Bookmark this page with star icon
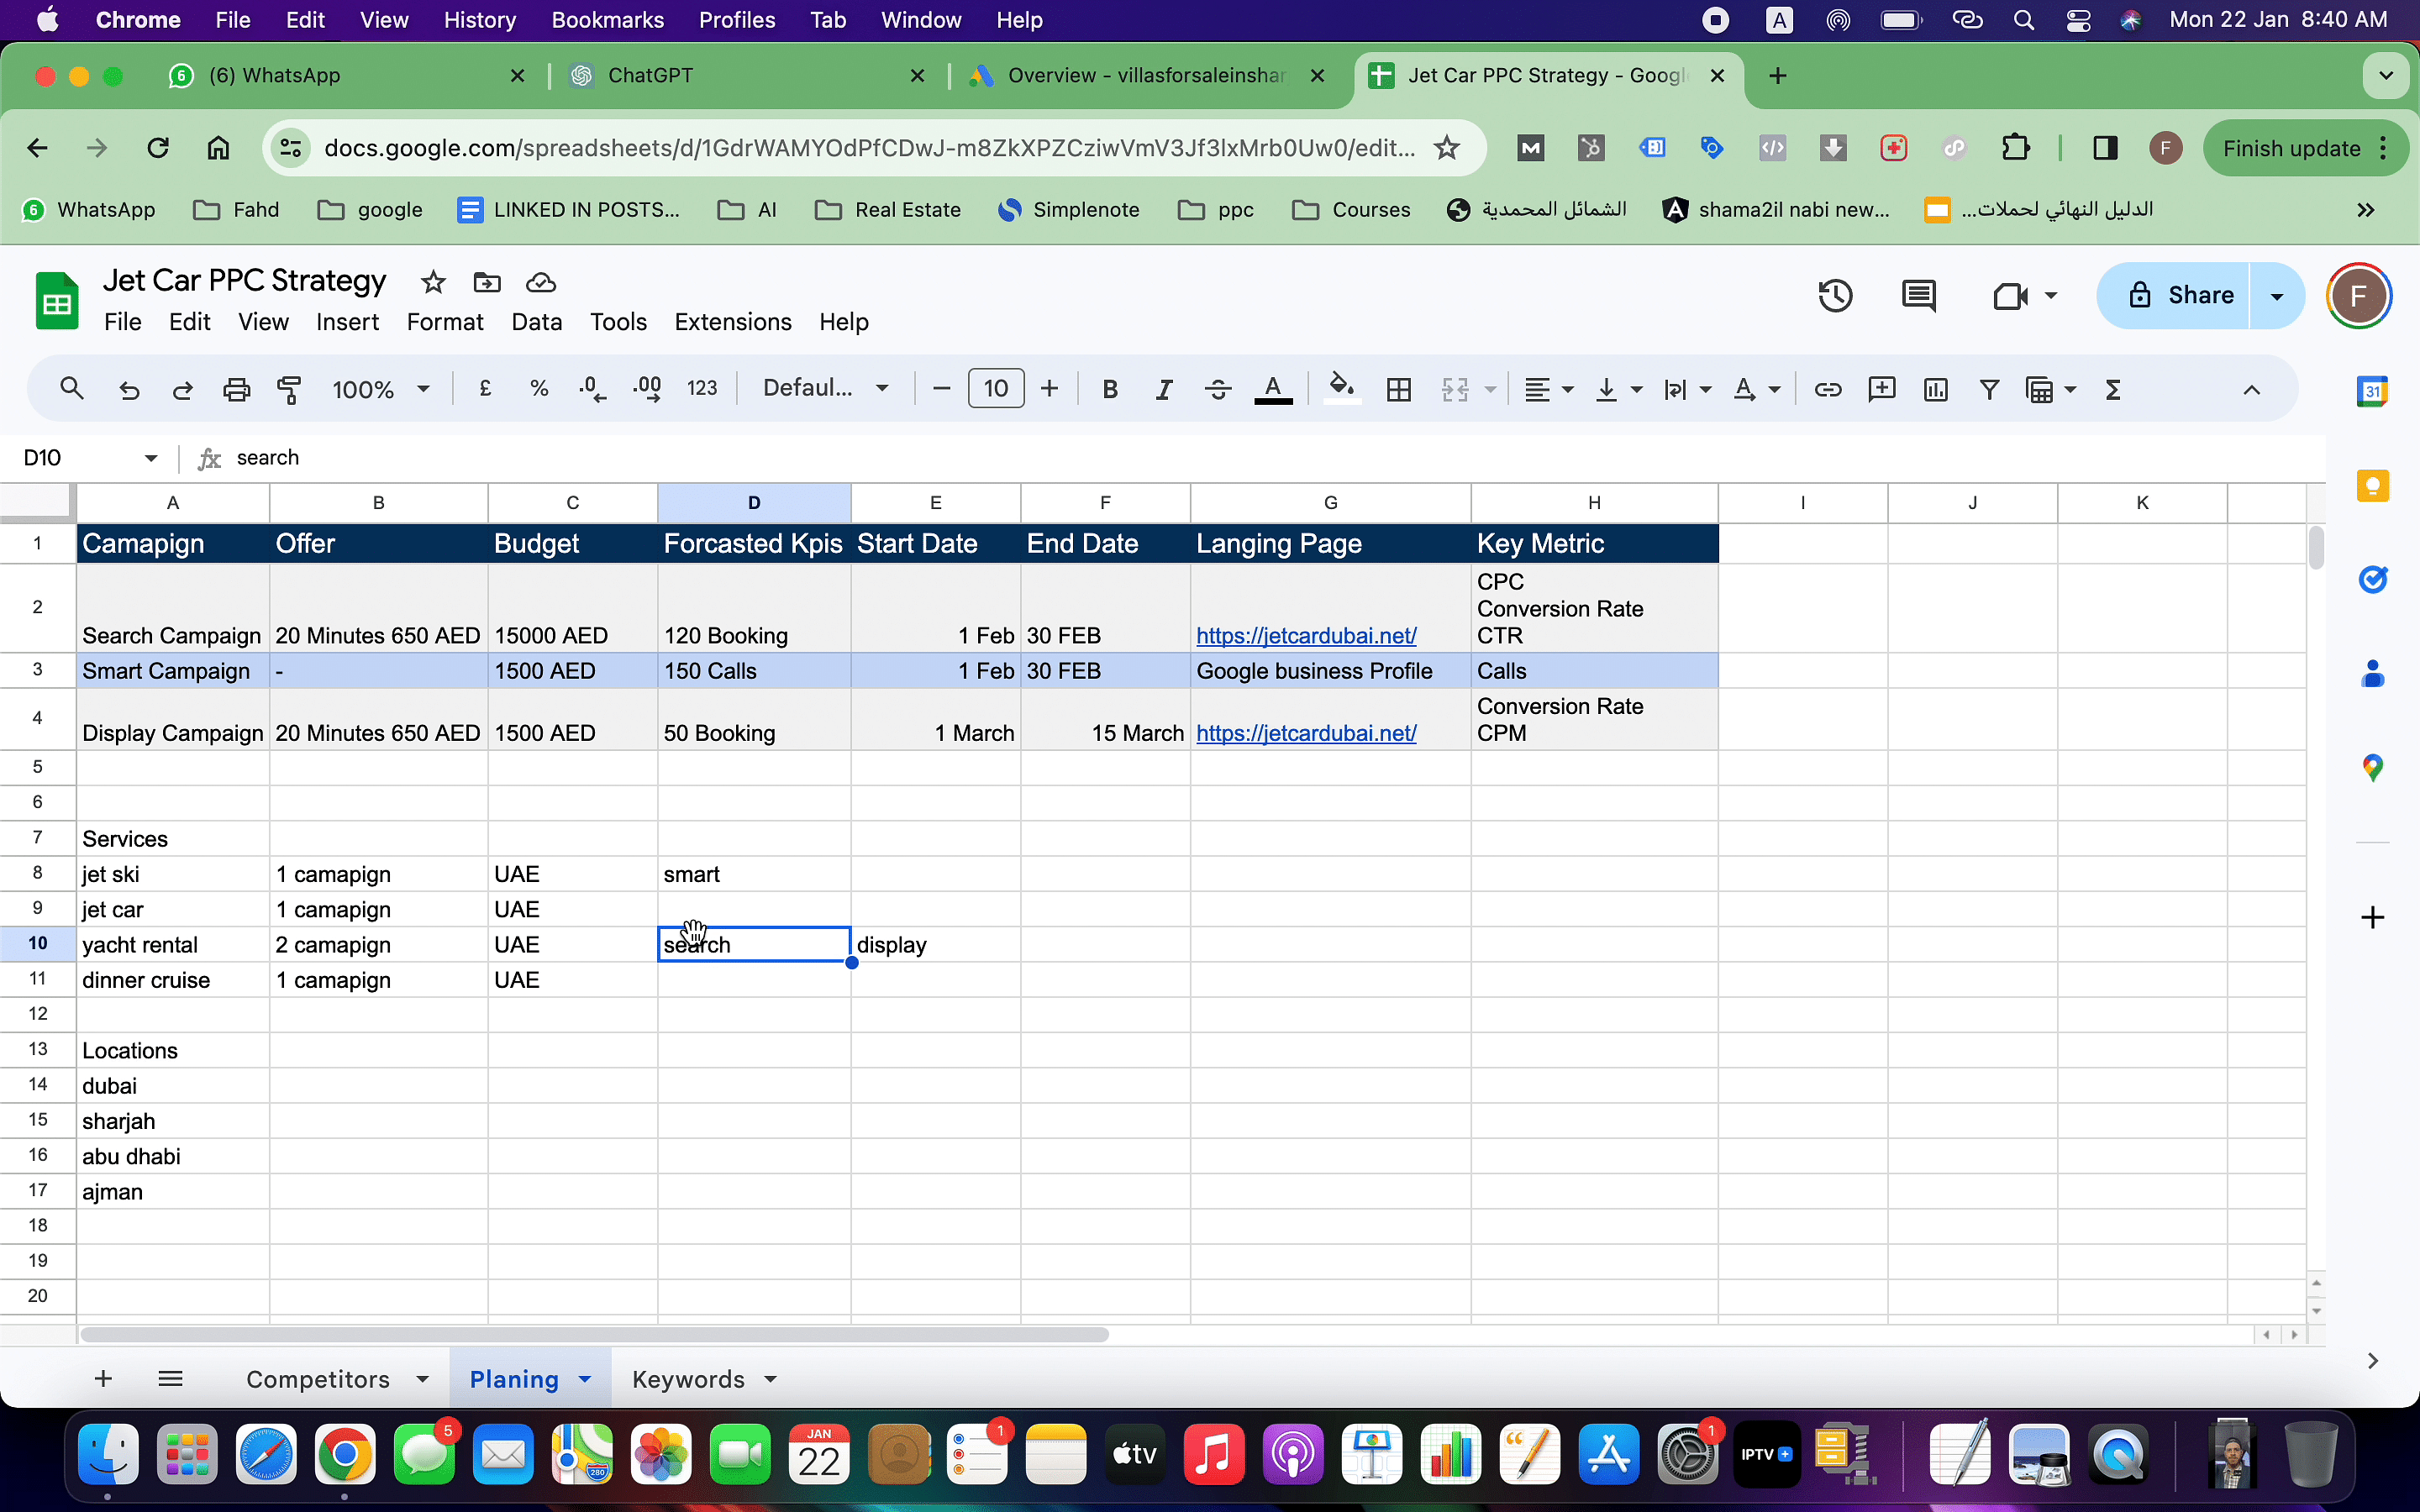The width and height of the screenshot is (2420, 1512). (1446, 149)
